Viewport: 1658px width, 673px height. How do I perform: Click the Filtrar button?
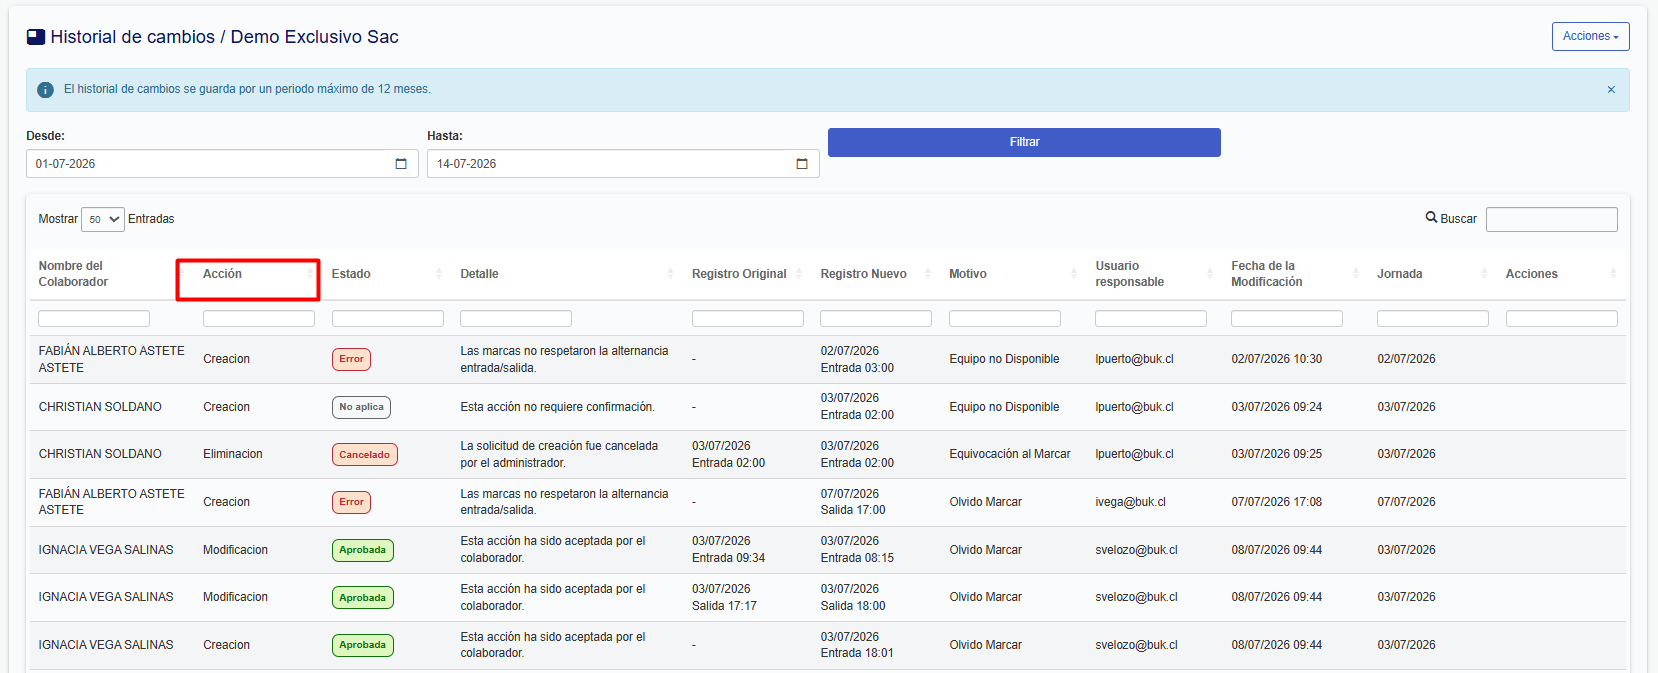(1024, 142)
